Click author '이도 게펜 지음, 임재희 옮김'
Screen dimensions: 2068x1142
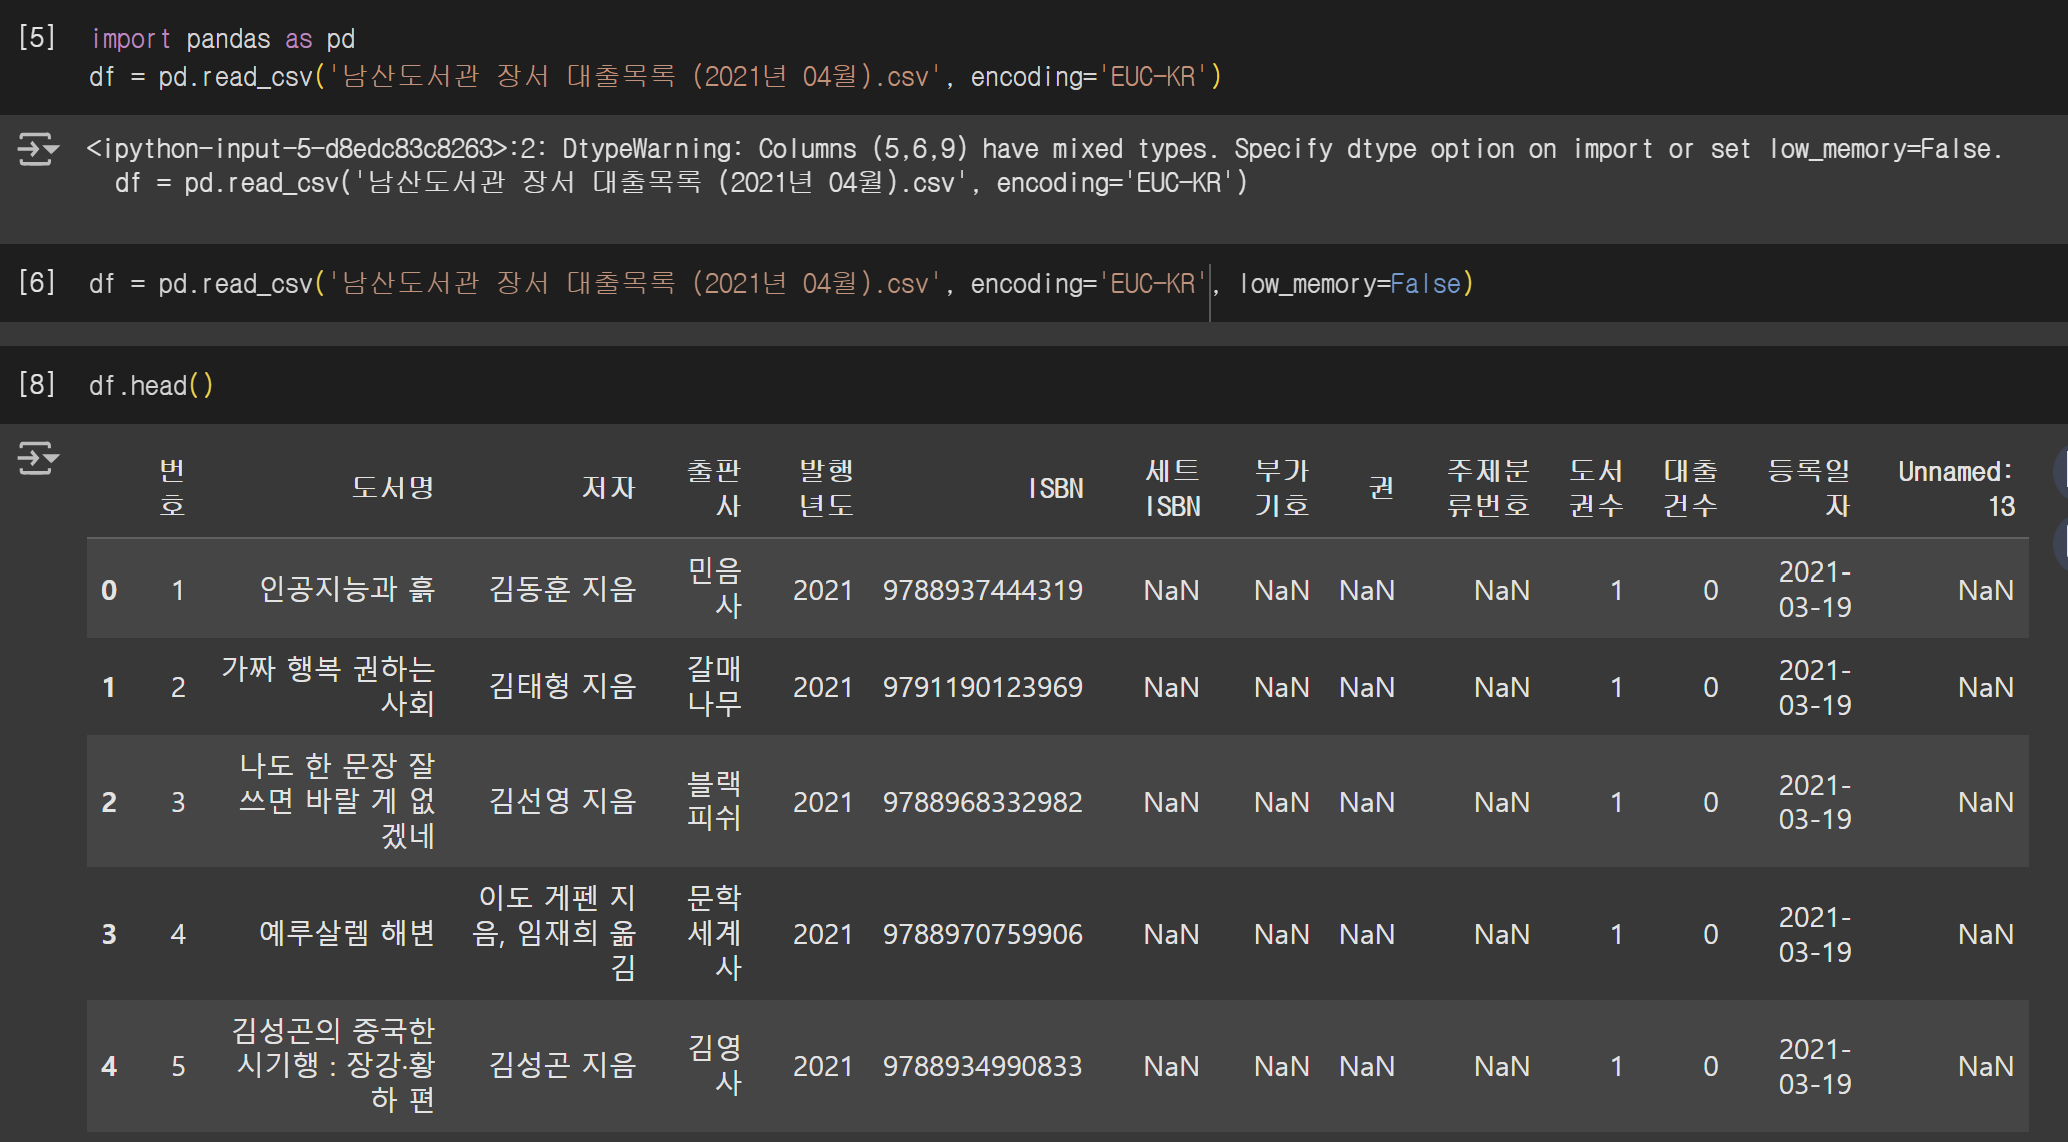[554, 933]
